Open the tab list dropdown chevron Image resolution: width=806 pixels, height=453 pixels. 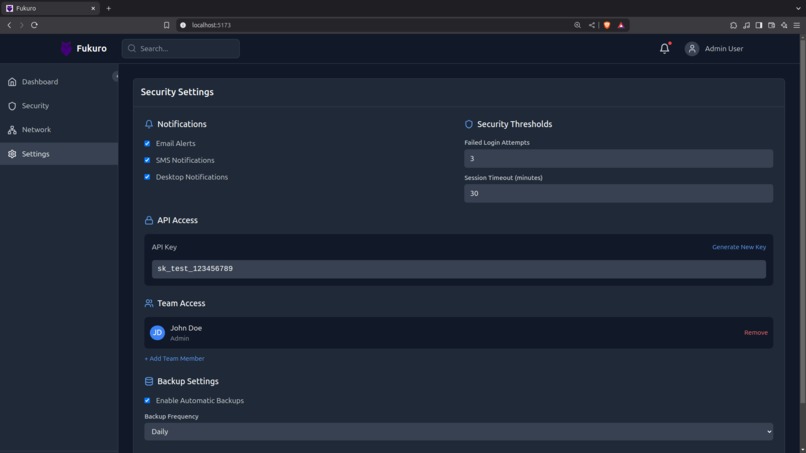pos(798,8)
